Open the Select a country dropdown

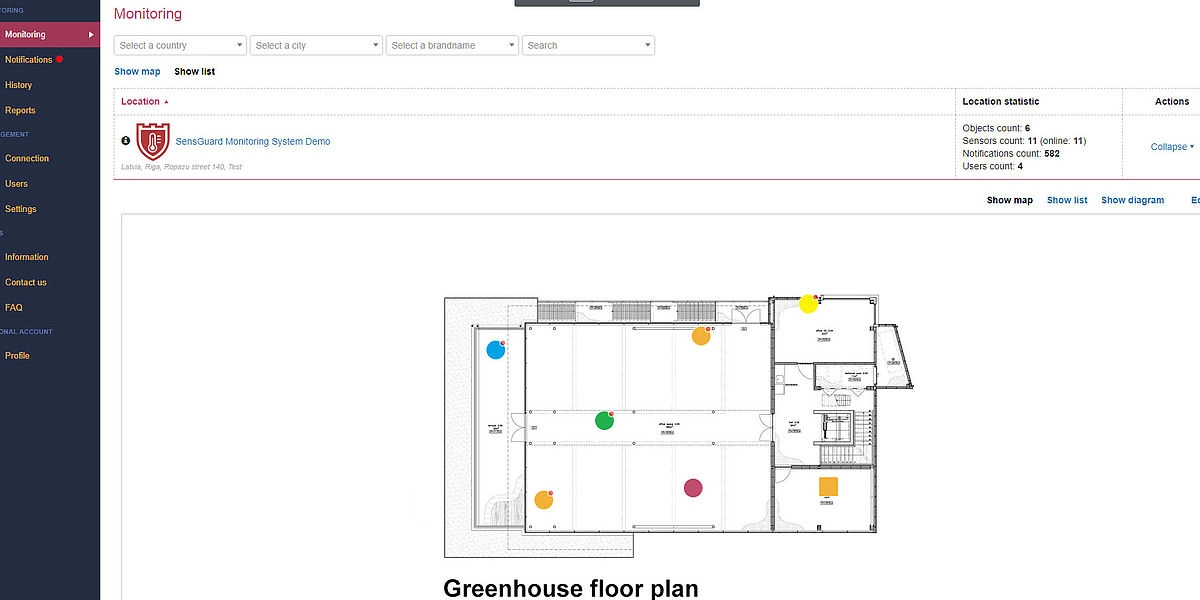click(180, 45)
